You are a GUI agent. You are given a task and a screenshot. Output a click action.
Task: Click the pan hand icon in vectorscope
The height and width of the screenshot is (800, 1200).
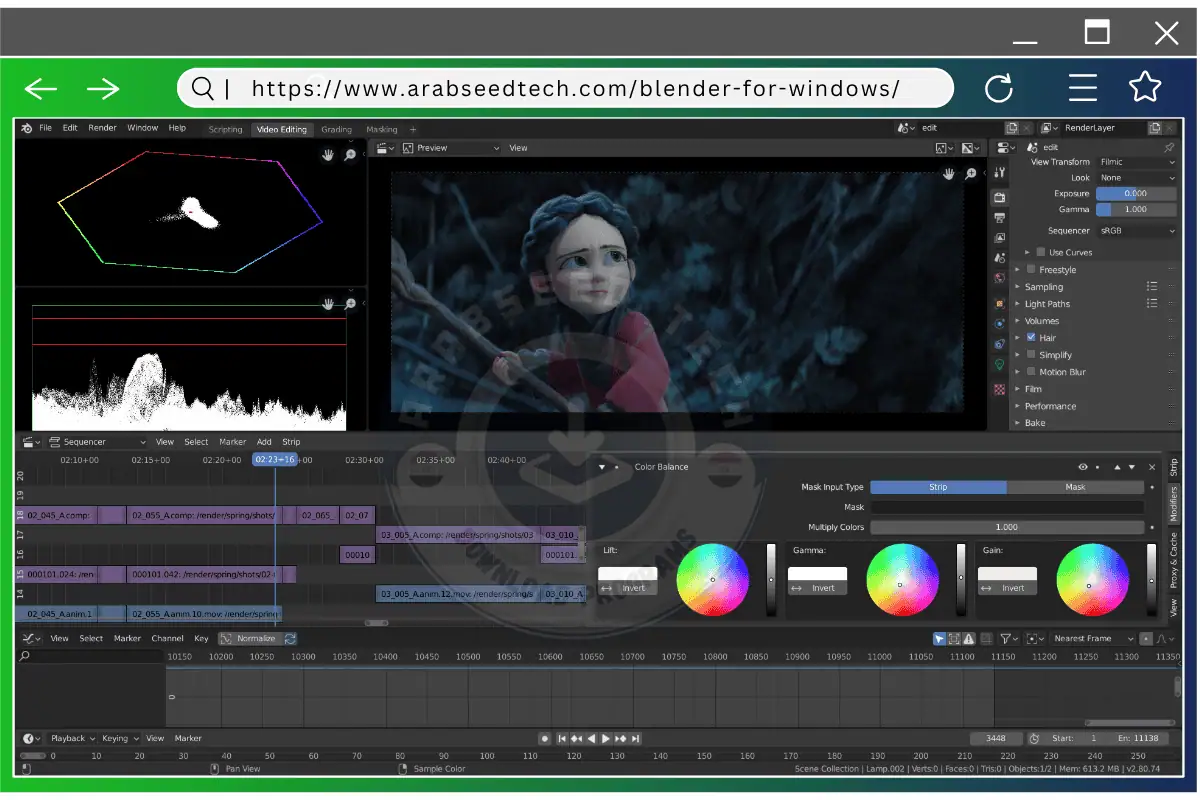coord(327,155)
